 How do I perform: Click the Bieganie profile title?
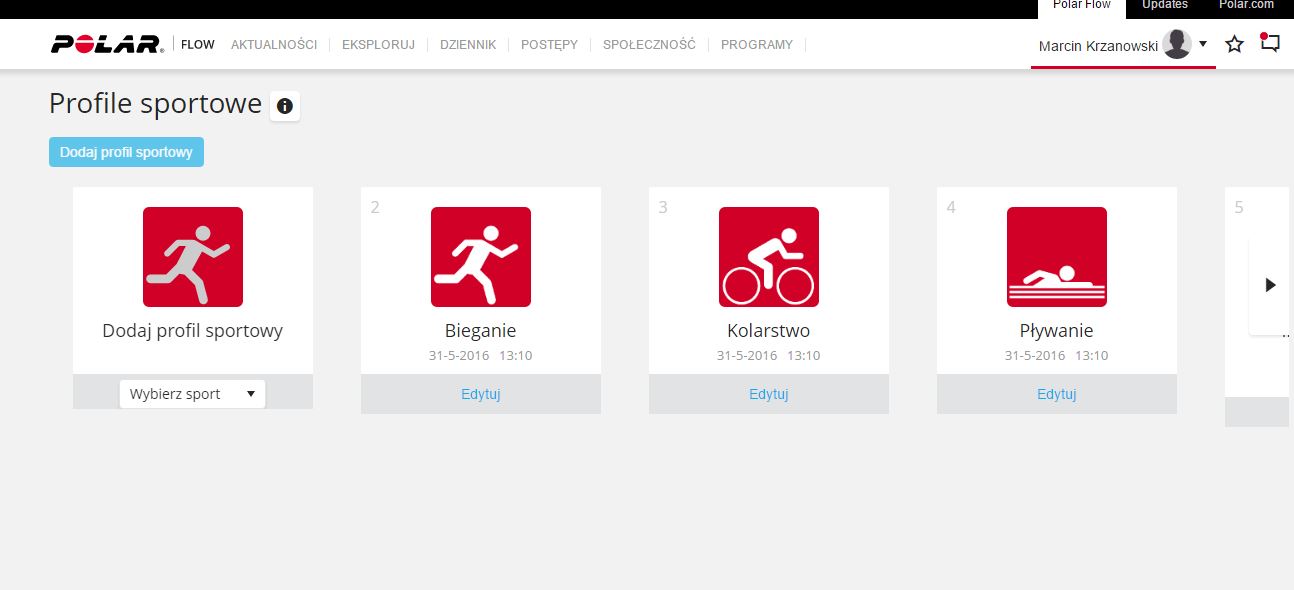481,331
